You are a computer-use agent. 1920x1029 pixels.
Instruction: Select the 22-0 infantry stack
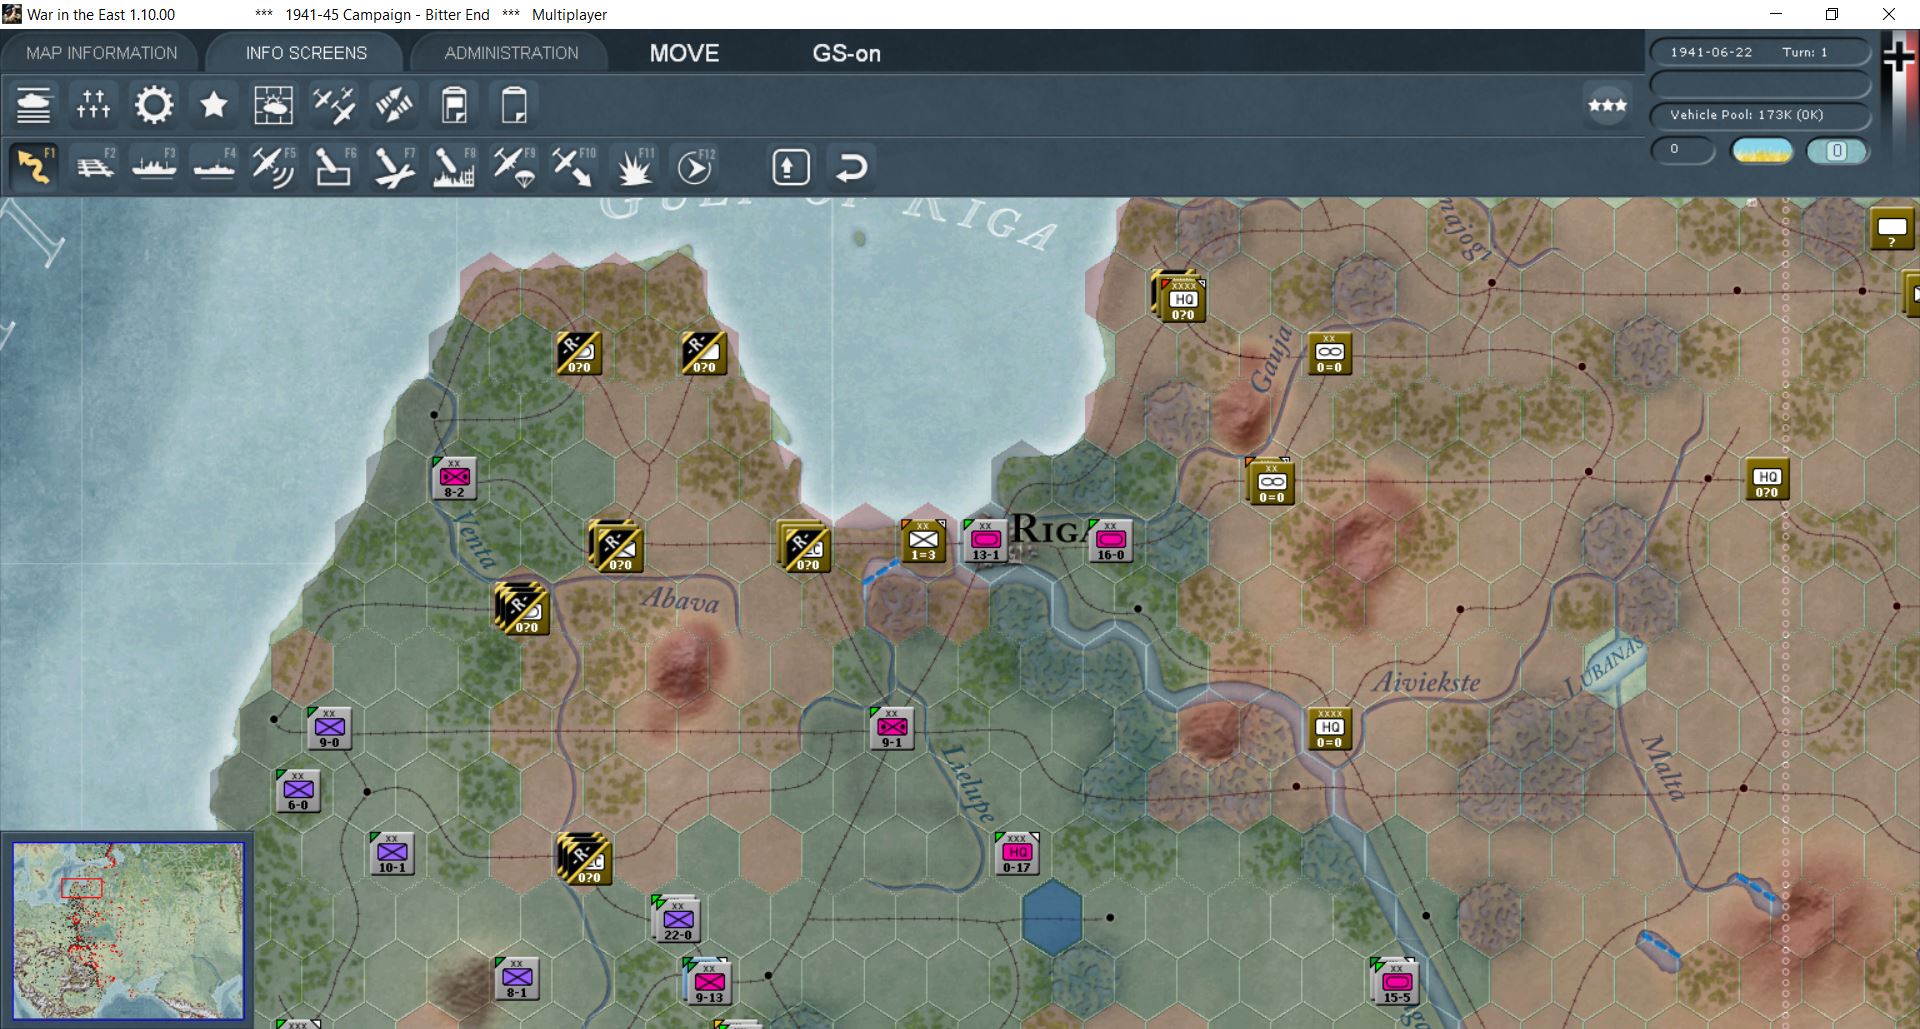coord(677,919)
